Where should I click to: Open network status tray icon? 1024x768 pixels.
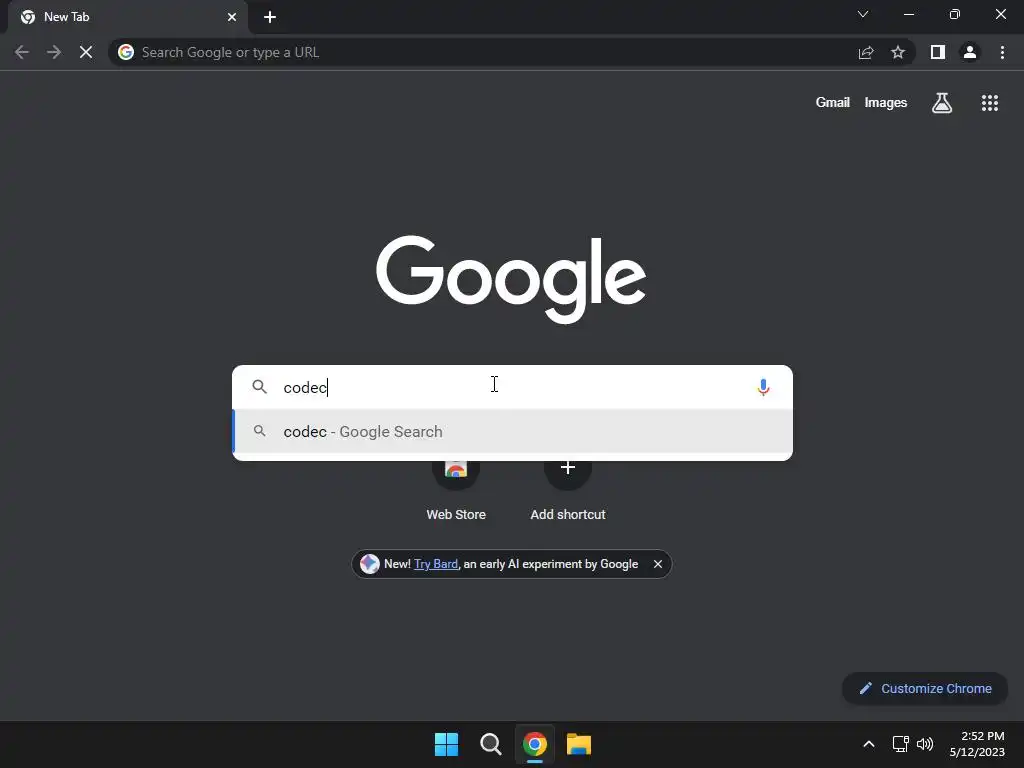(x=901, y=744)
